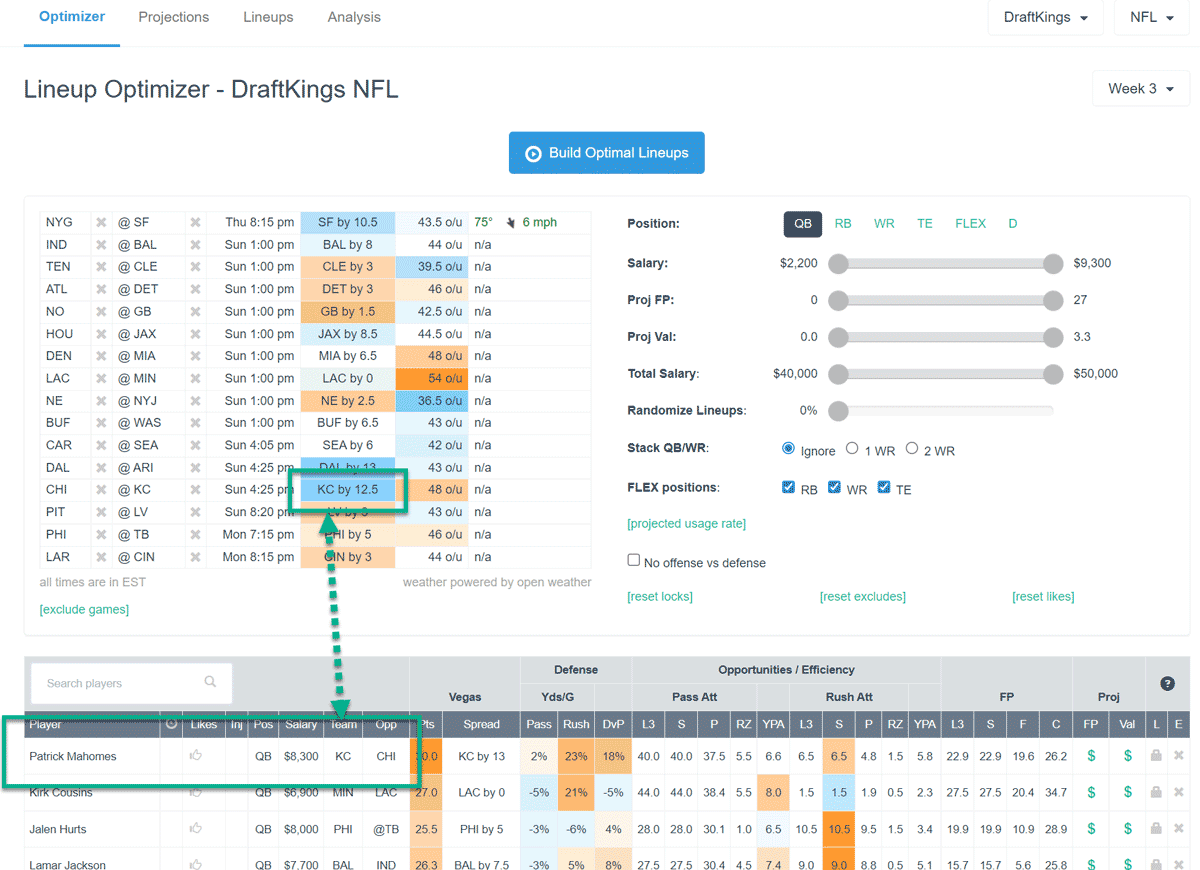
Task: Uncheck the WR FLEX position checkbox
Action: 835,487
